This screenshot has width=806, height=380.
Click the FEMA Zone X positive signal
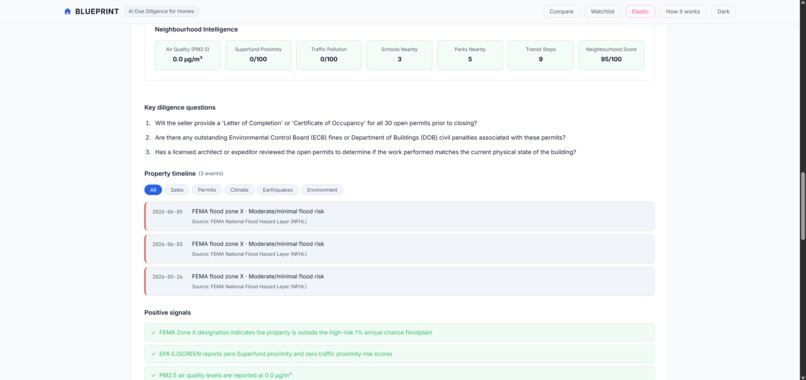point(399,332)
